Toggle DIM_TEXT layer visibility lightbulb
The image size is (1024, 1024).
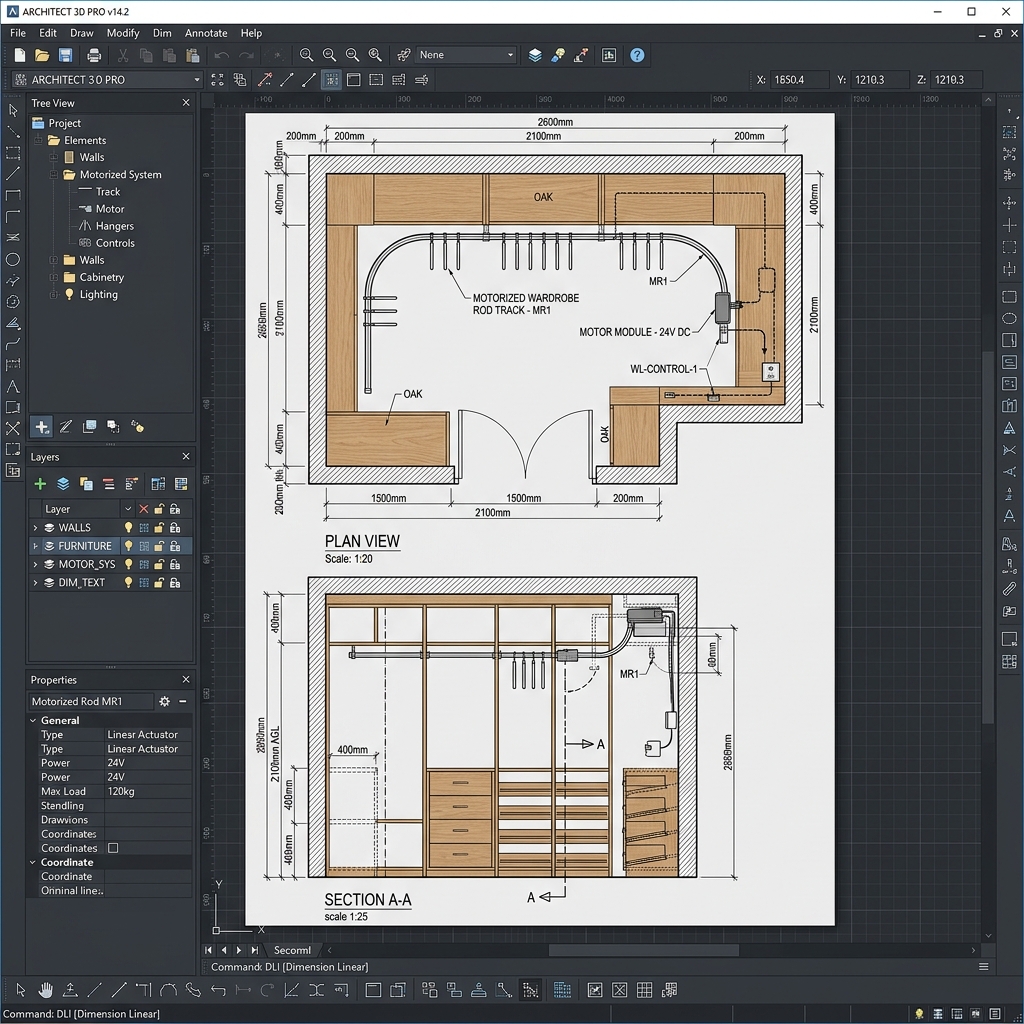click(129, 583)
